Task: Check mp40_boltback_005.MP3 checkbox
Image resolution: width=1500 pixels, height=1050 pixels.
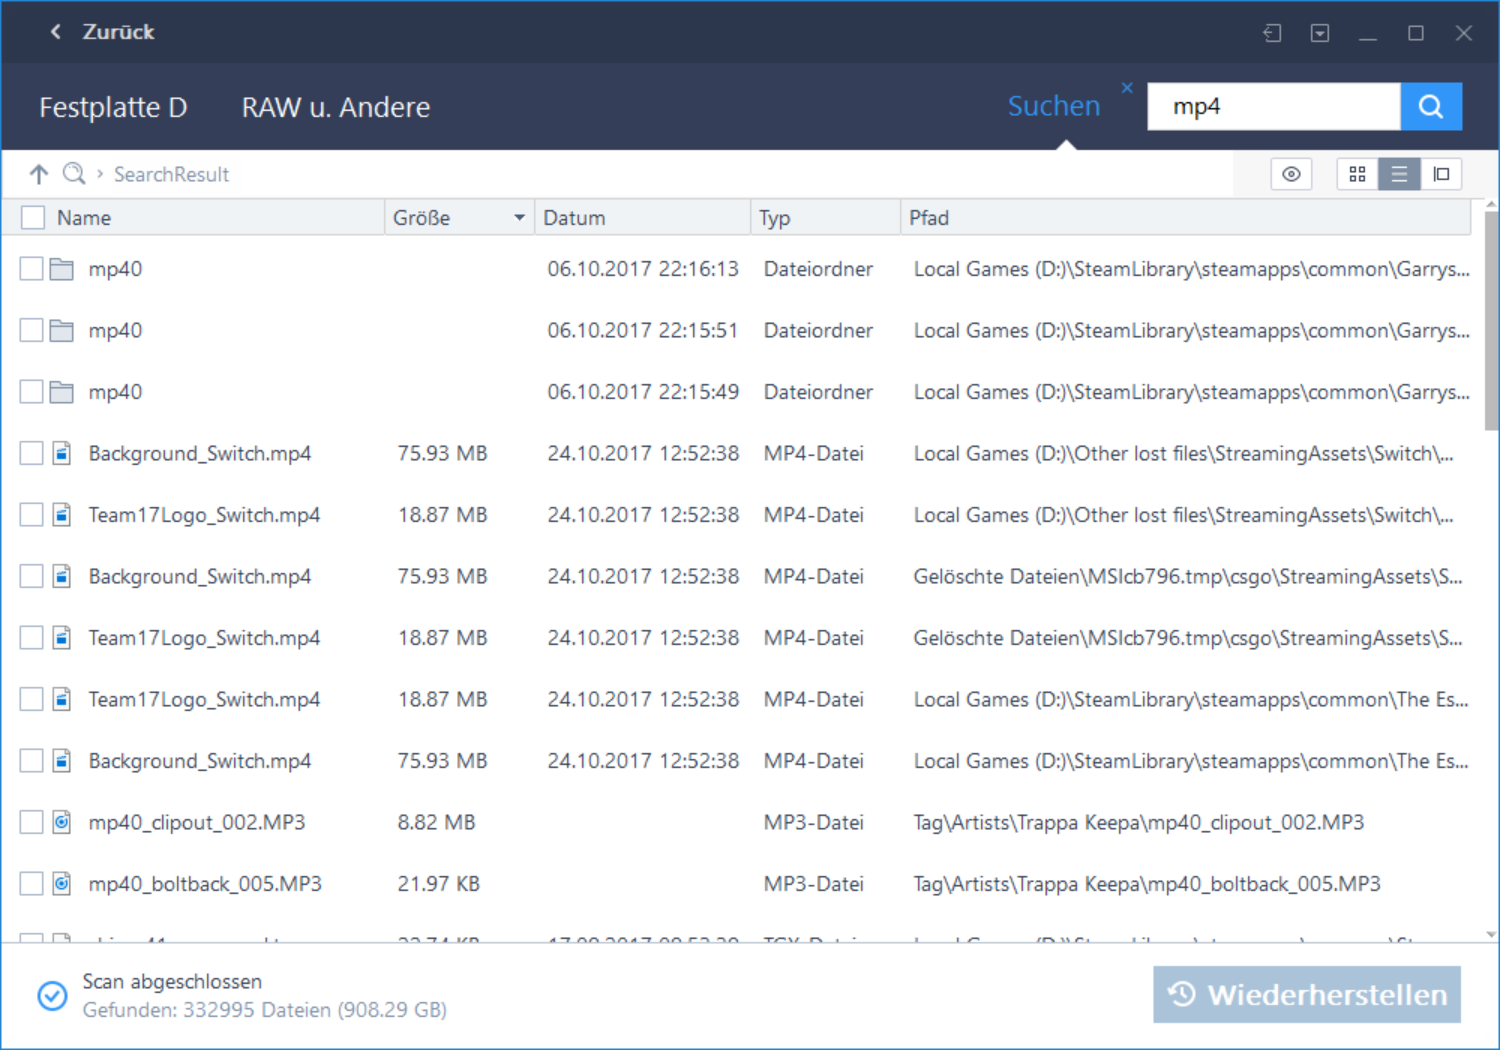Action: pos(32,884)
